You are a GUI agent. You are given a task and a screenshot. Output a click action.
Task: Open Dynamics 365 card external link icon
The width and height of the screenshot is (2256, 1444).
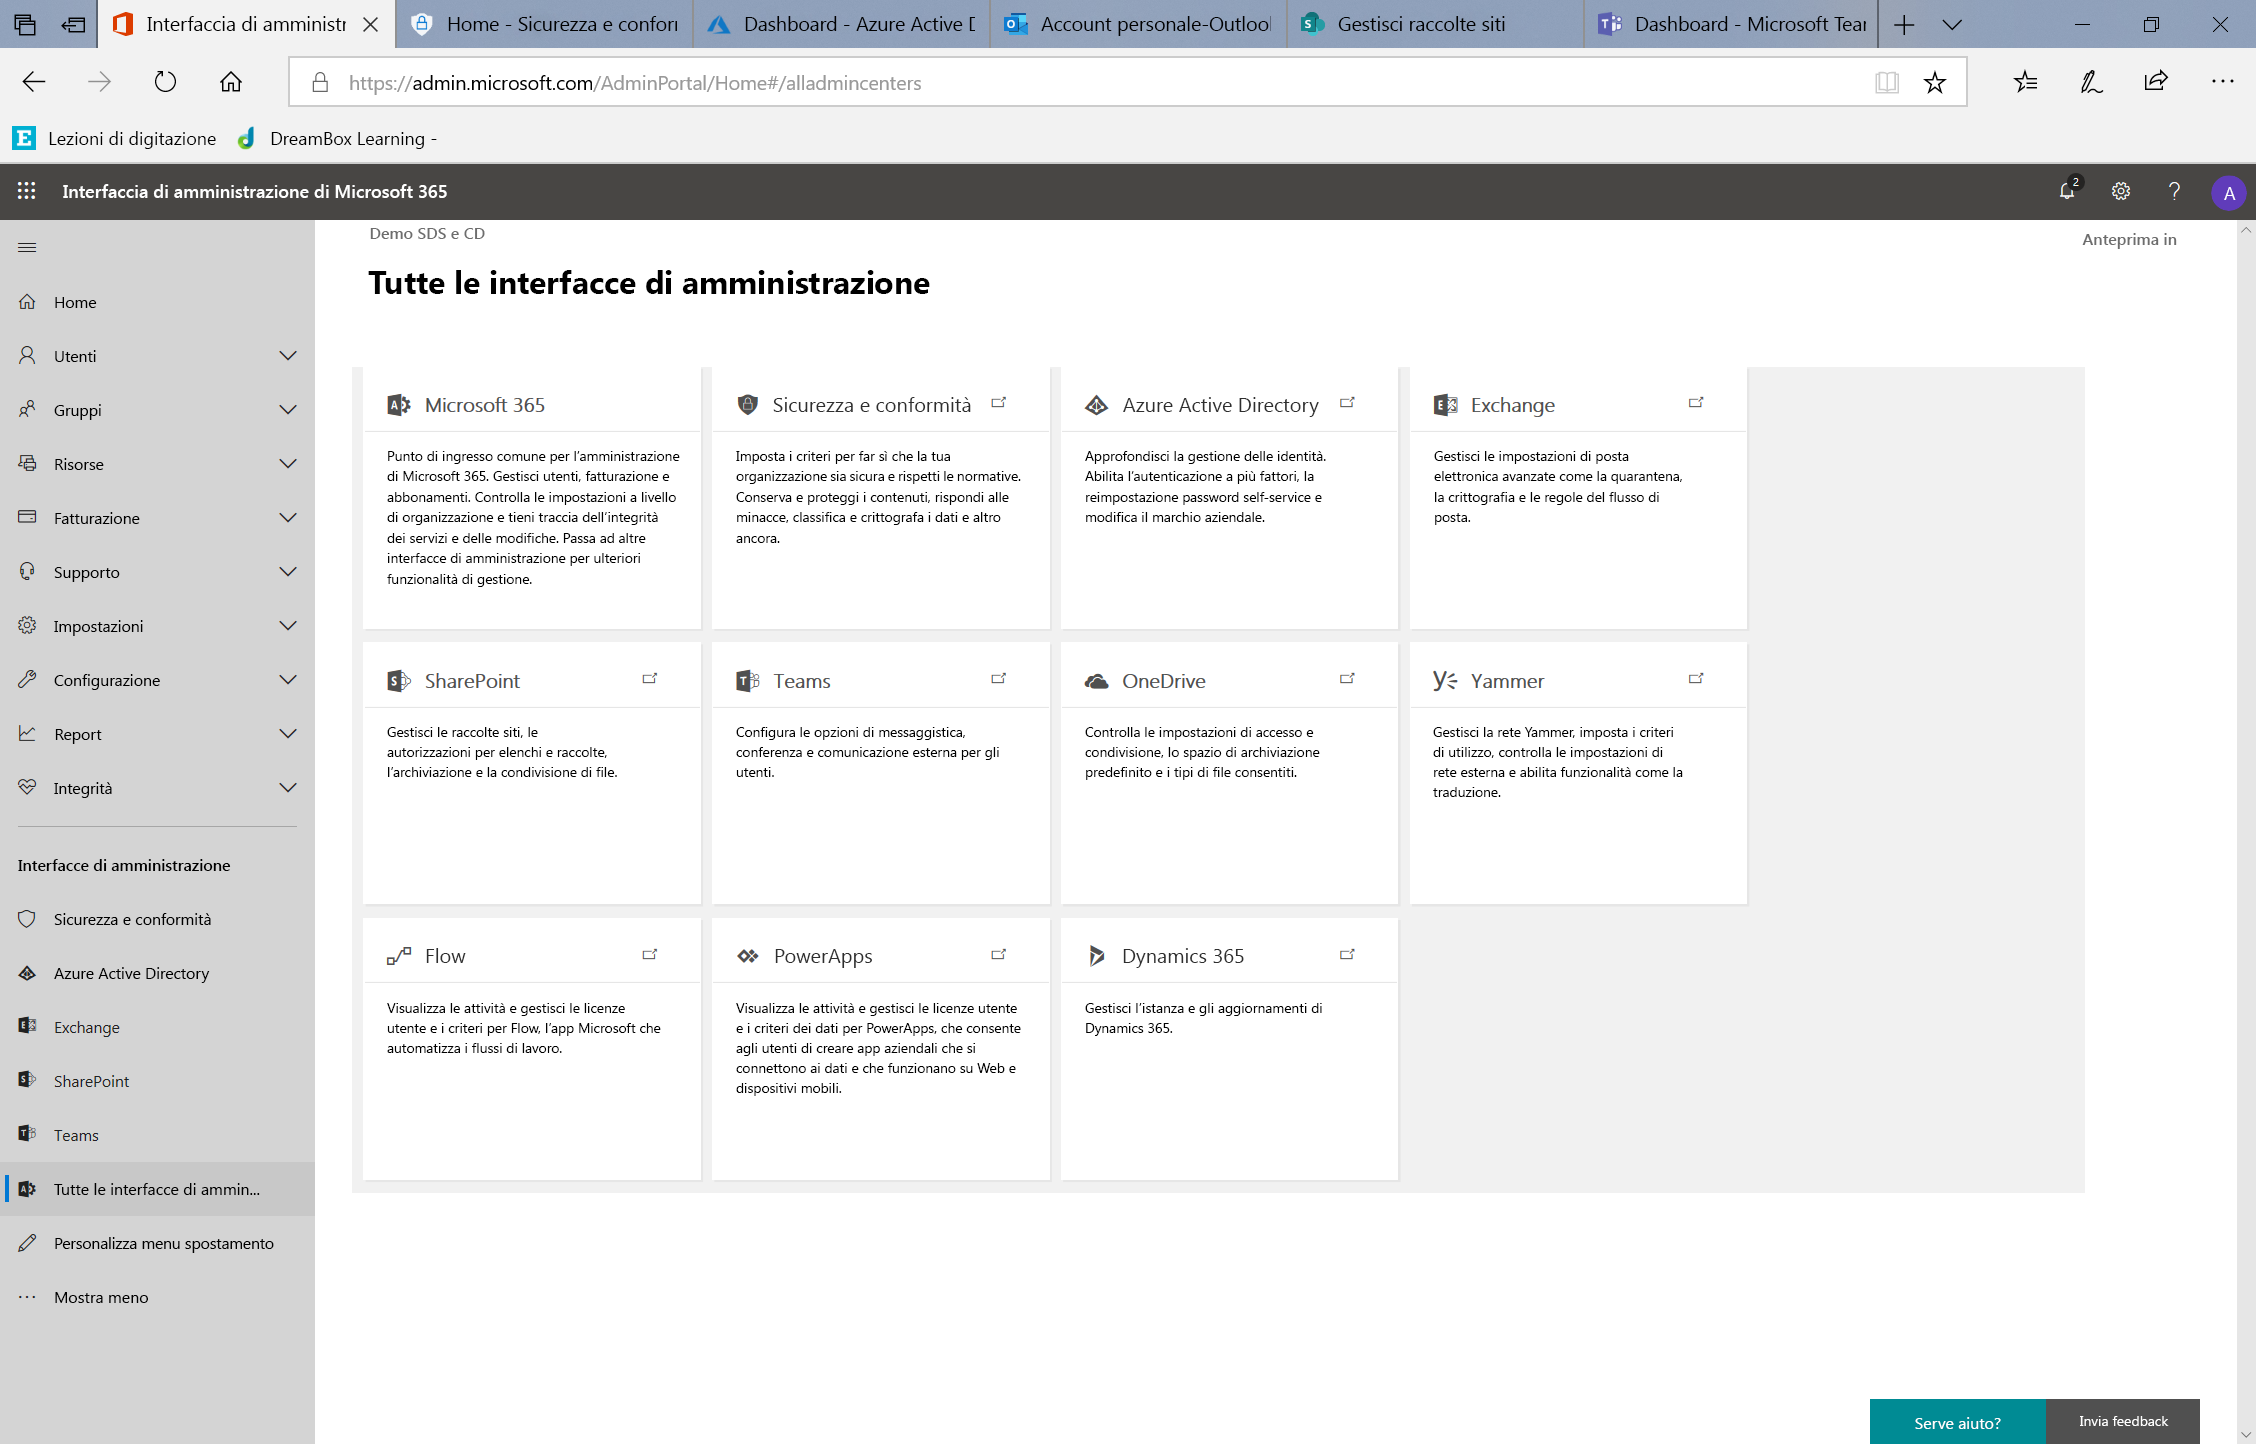[1347, 955]
